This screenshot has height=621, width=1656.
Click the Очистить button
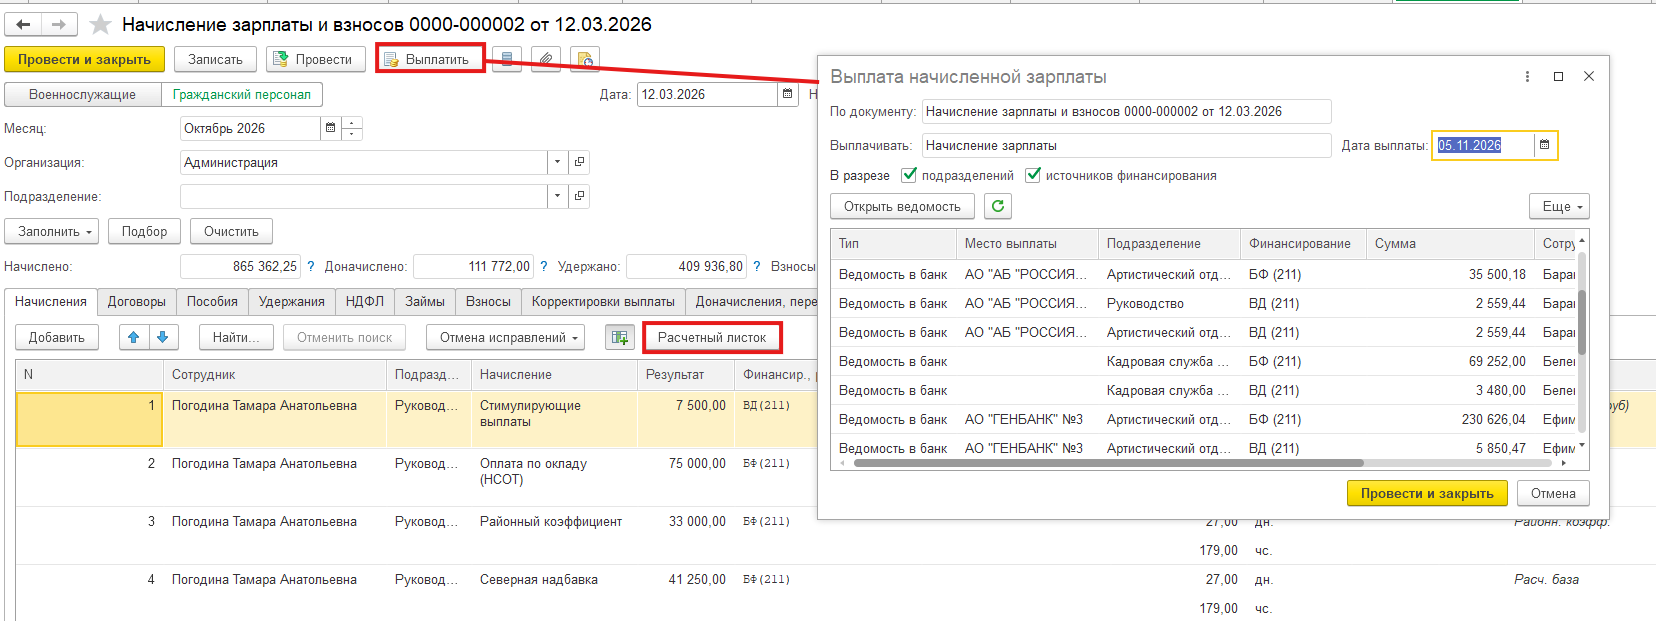coord(231,231)
